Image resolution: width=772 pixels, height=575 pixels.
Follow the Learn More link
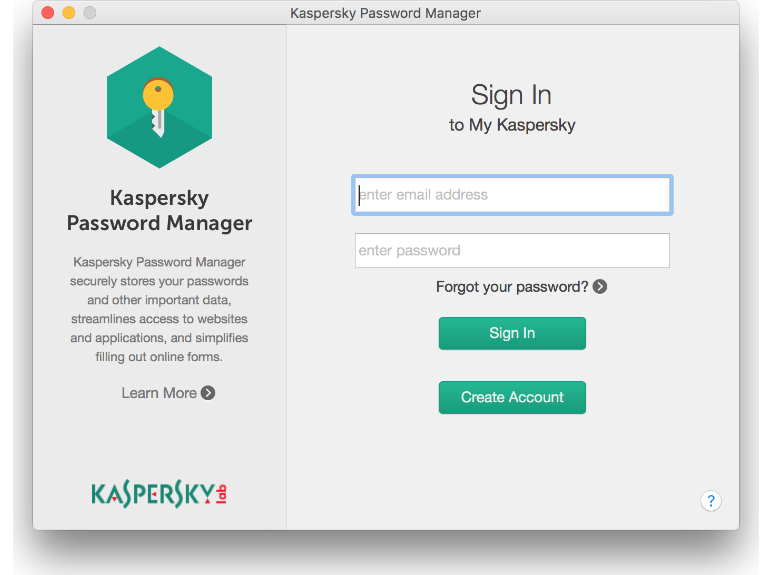[x=159, y=393]
